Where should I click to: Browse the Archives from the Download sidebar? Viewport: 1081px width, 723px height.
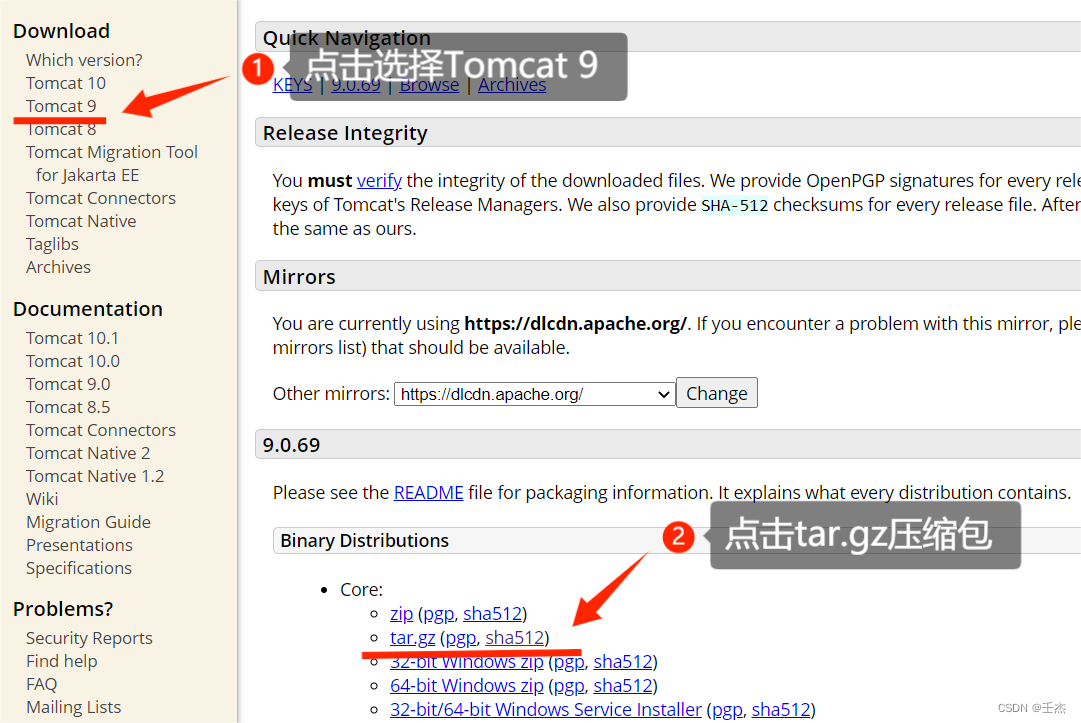coord(57,266)
